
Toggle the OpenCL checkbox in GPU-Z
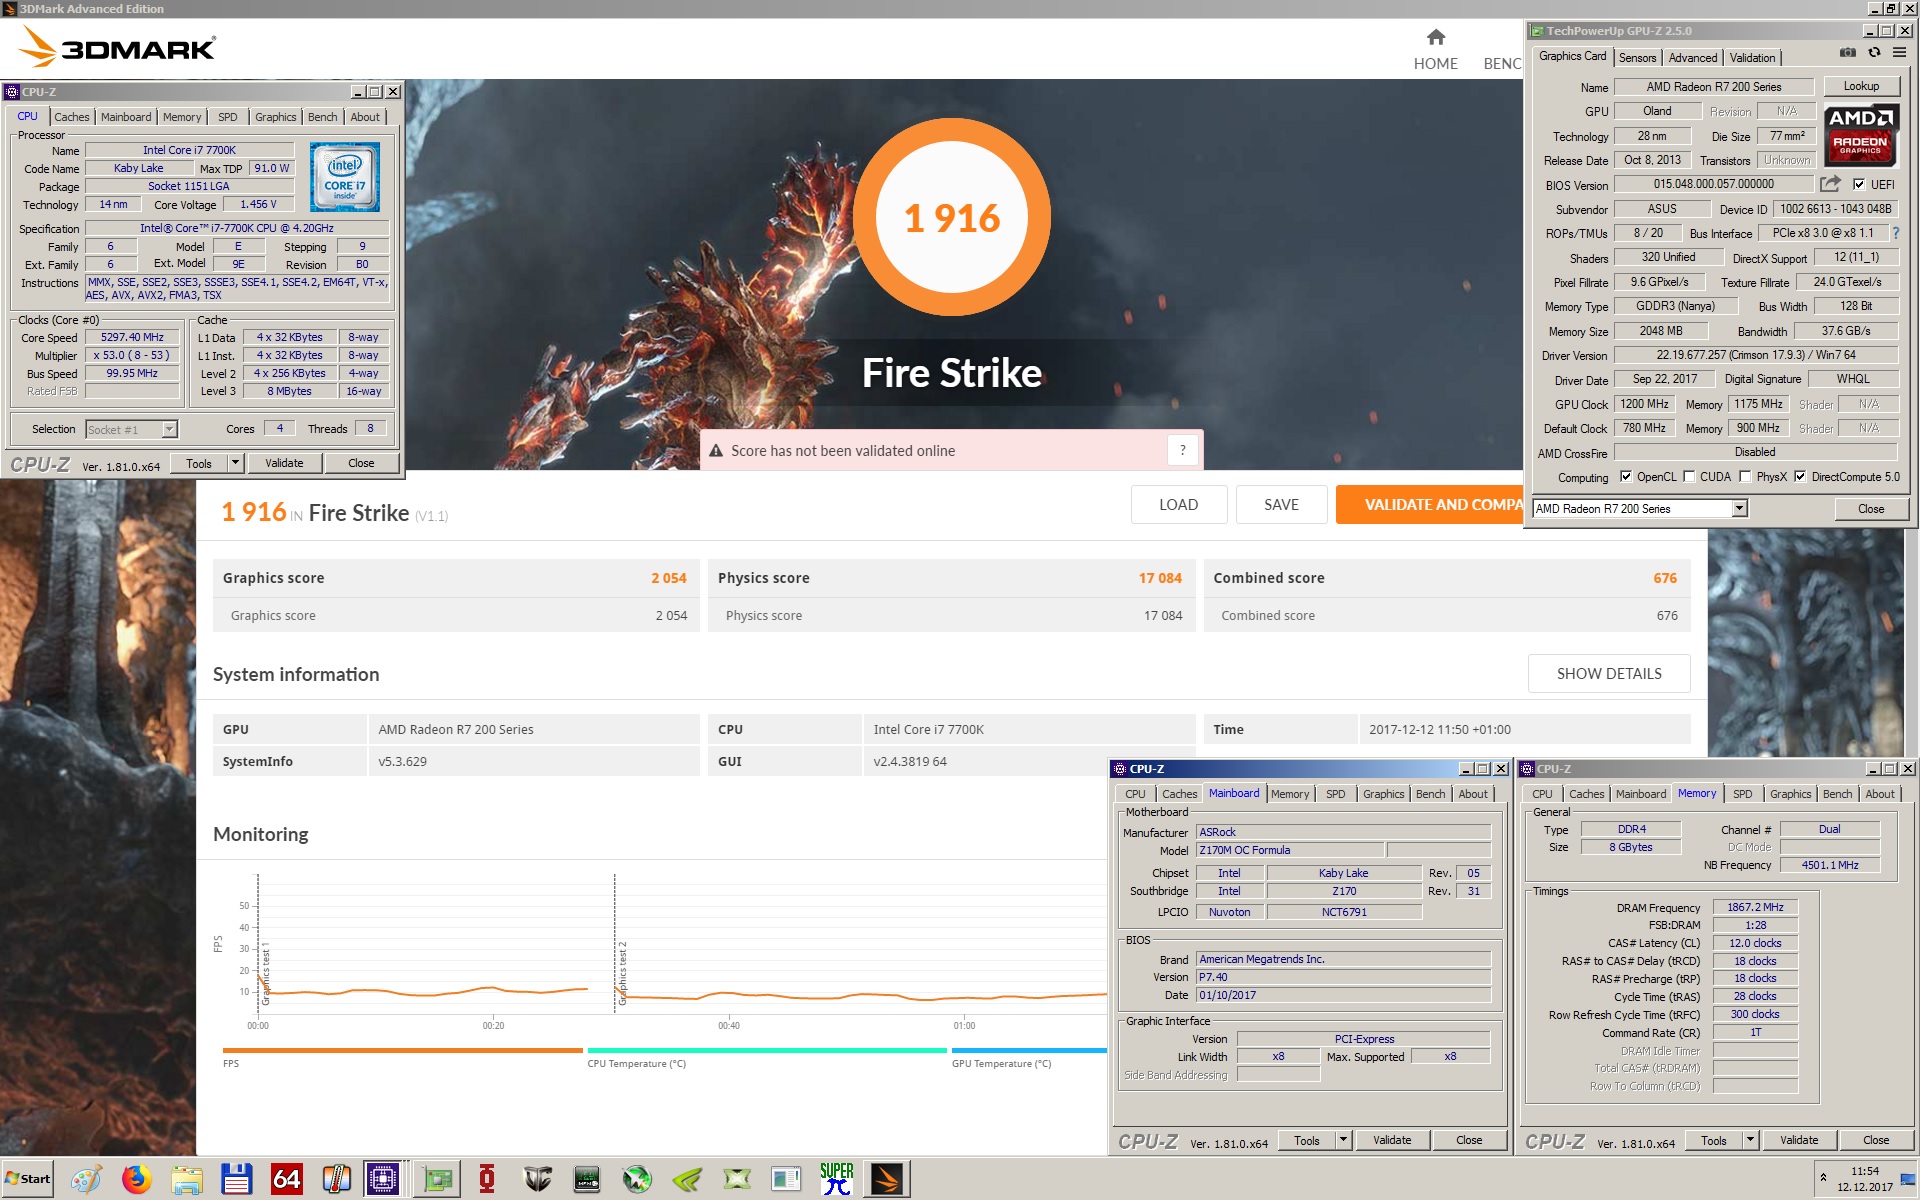(1625, 477)
